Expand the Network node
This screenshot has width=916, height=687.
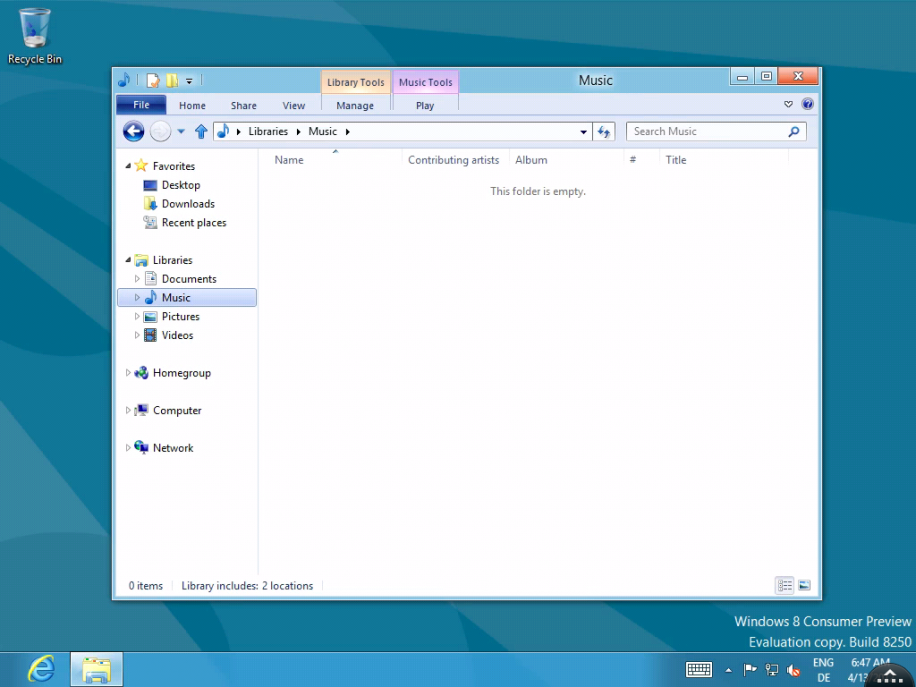[128, 447]
